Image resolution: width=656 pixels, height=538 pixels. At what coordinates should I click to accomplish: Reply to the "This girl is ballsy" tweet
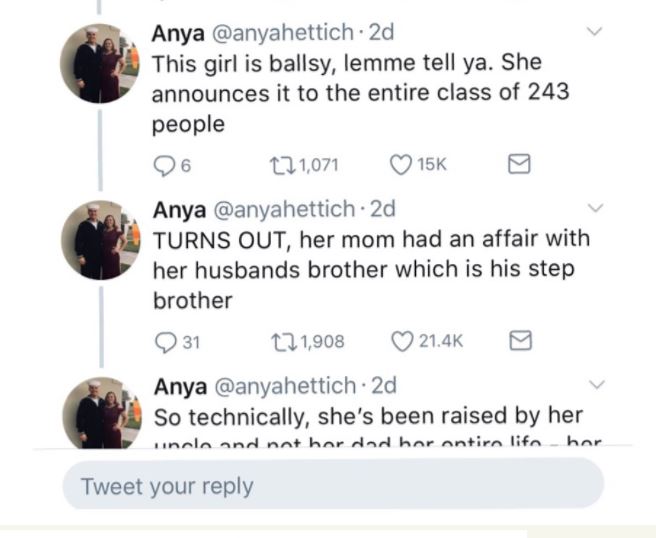tap(163, 165)
